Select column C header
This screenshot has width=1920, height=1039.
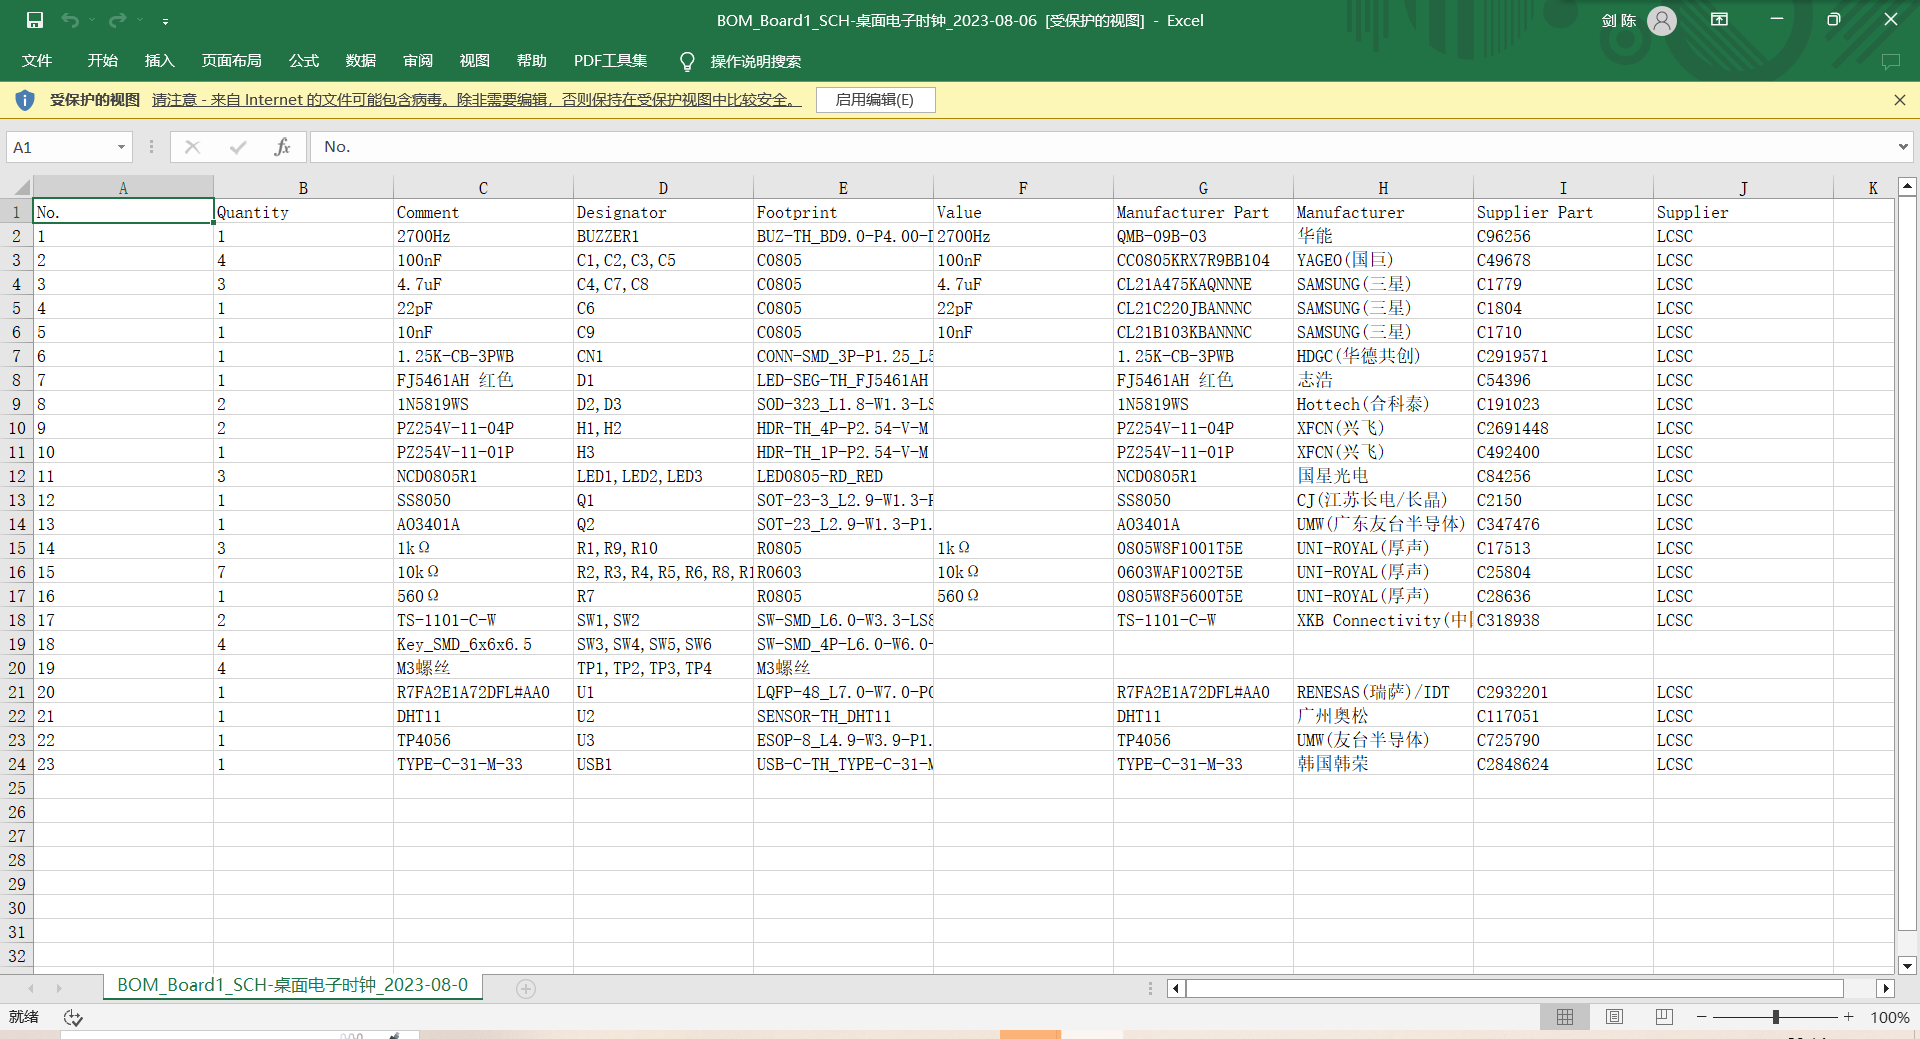click(483, 187)
